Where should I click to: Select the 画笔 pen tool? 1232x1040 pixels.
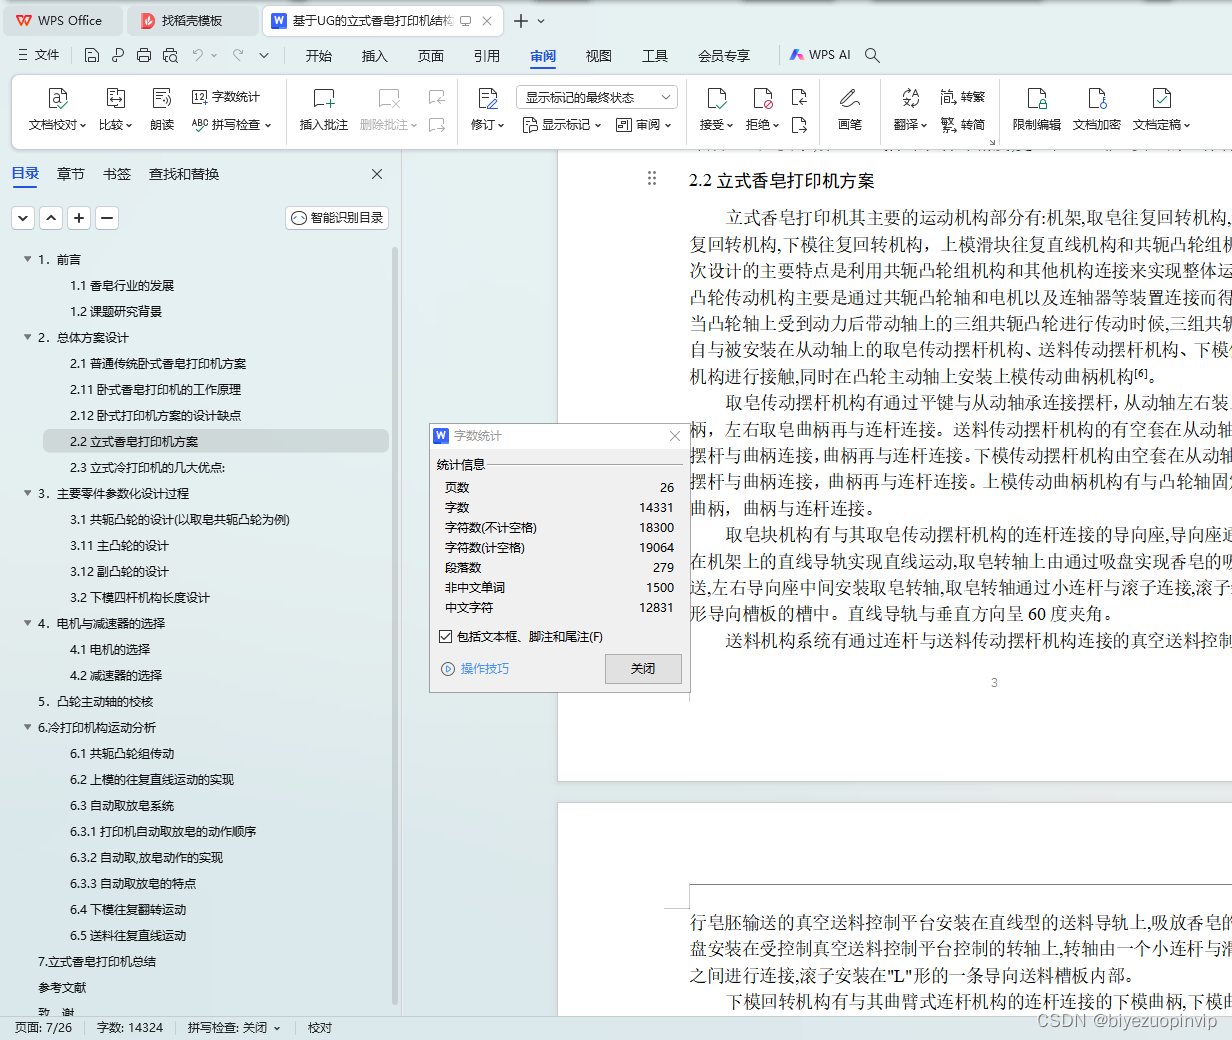tap(850, 110)
